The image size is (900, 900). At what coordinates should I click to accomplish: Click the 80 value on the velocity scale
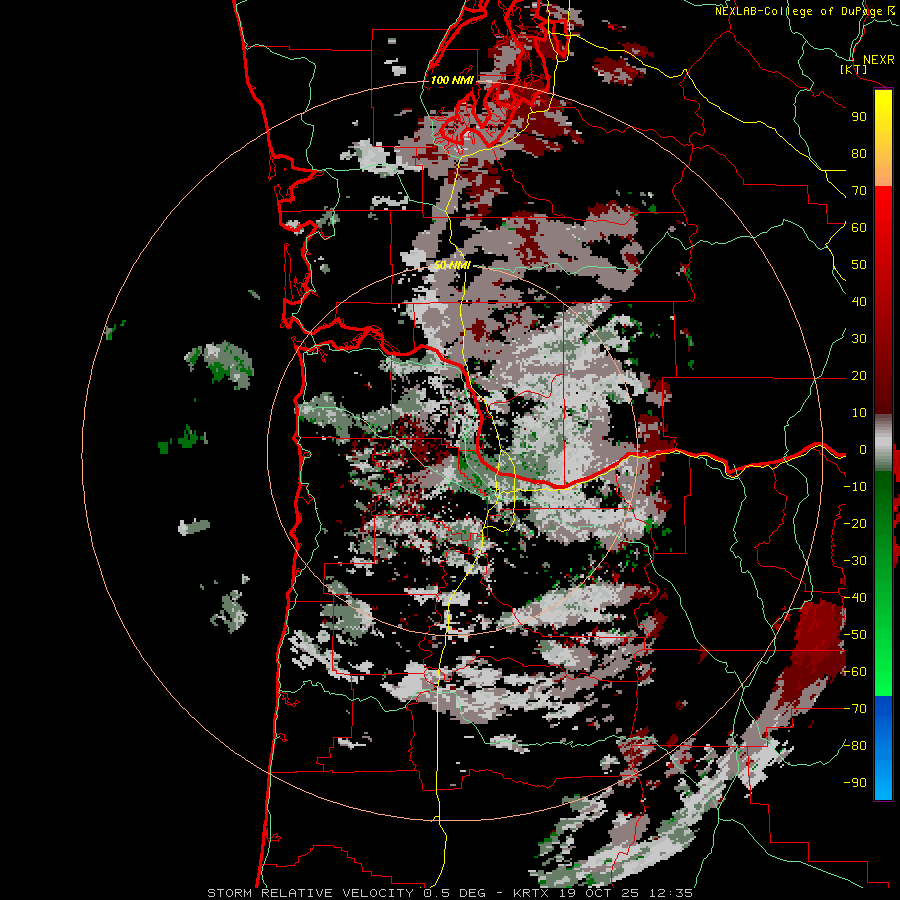point(859,154)
